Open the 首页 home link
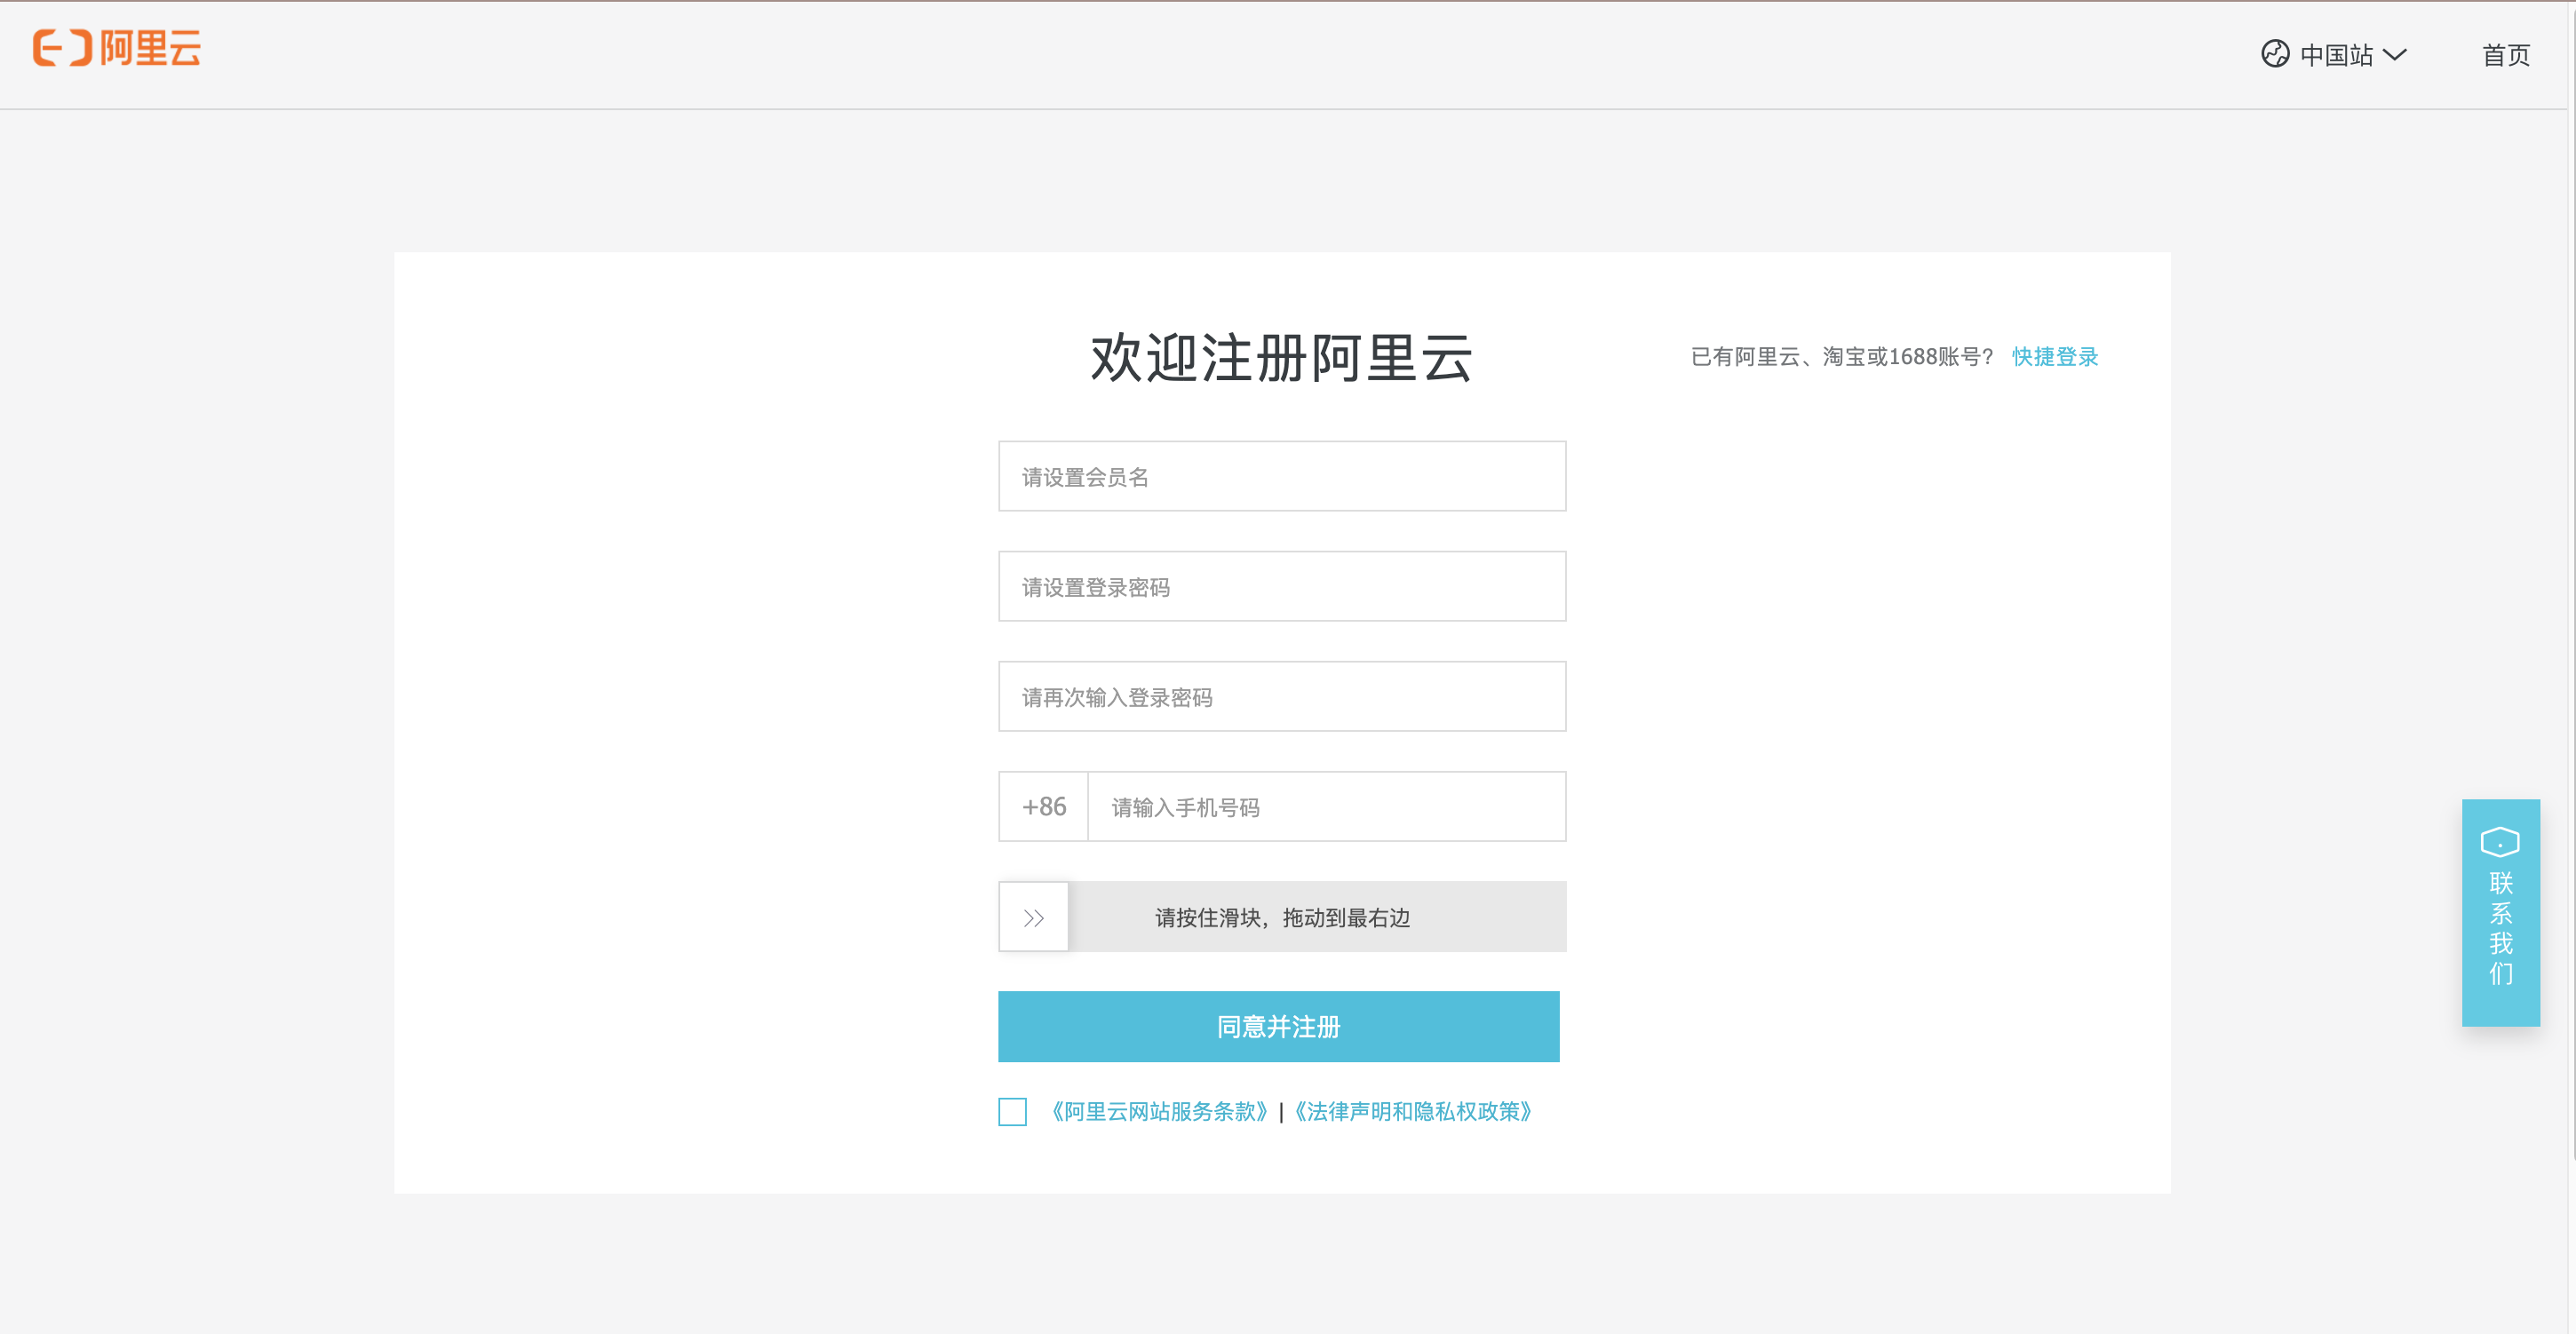The image size is (2576, 1334). point(2506,55)
